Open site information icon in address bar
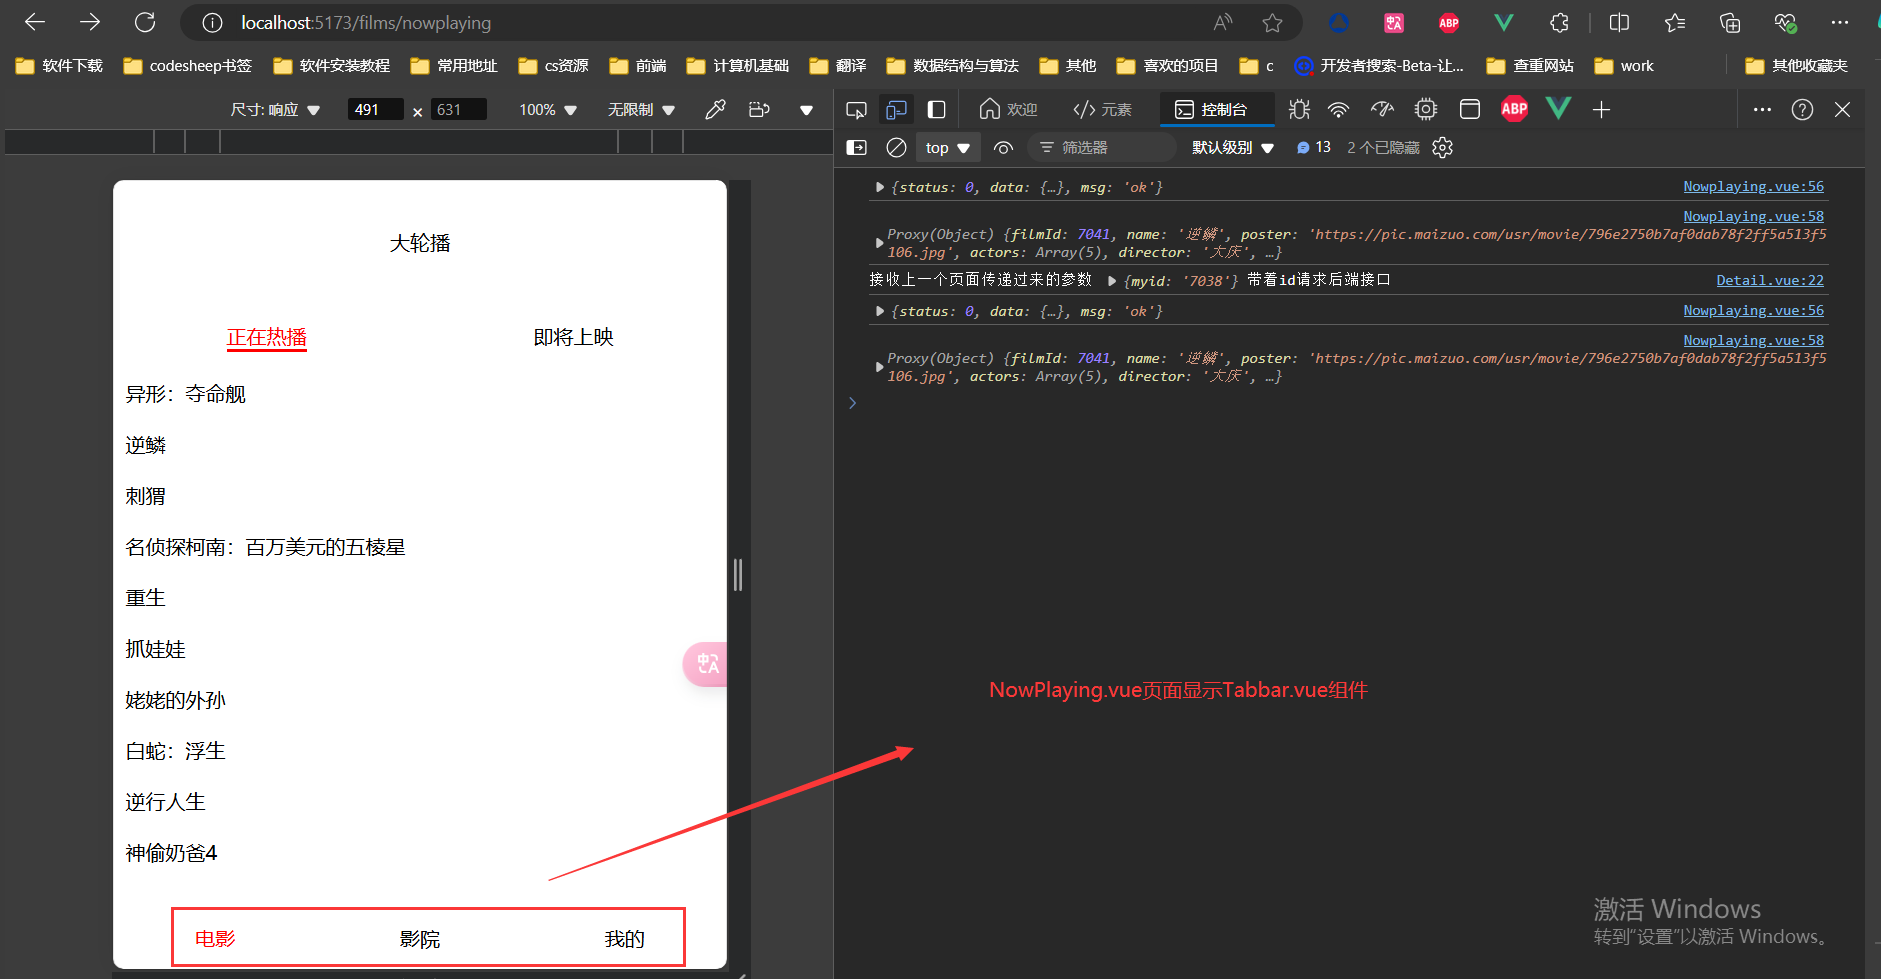Viewport: 1881px width, 979px height. click(x=212, y=22)
